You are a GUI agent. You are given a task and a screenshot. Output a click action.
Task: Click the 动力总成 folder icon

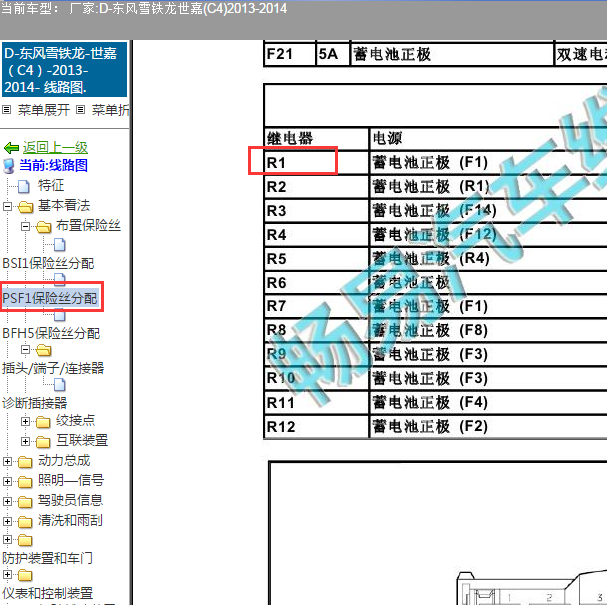26,461
